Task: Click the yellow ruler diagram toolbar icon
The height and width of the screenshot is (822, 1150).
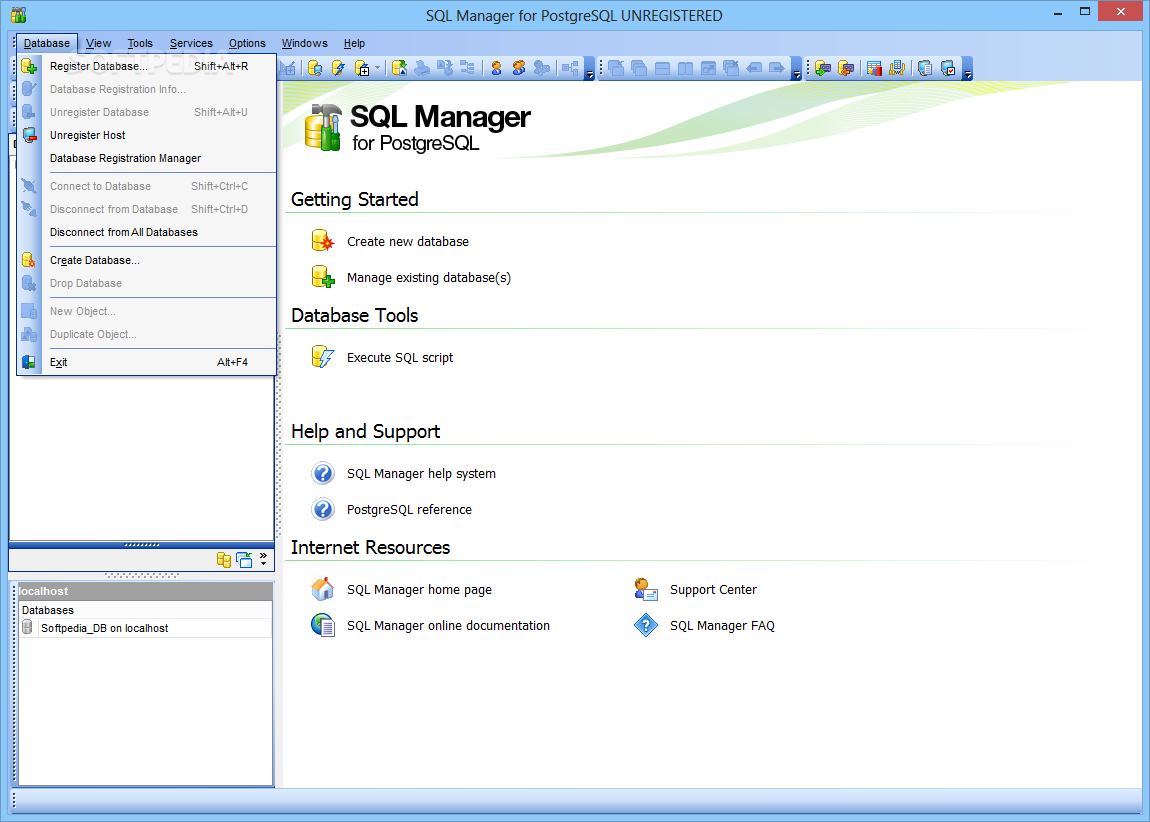Action: 897,68
